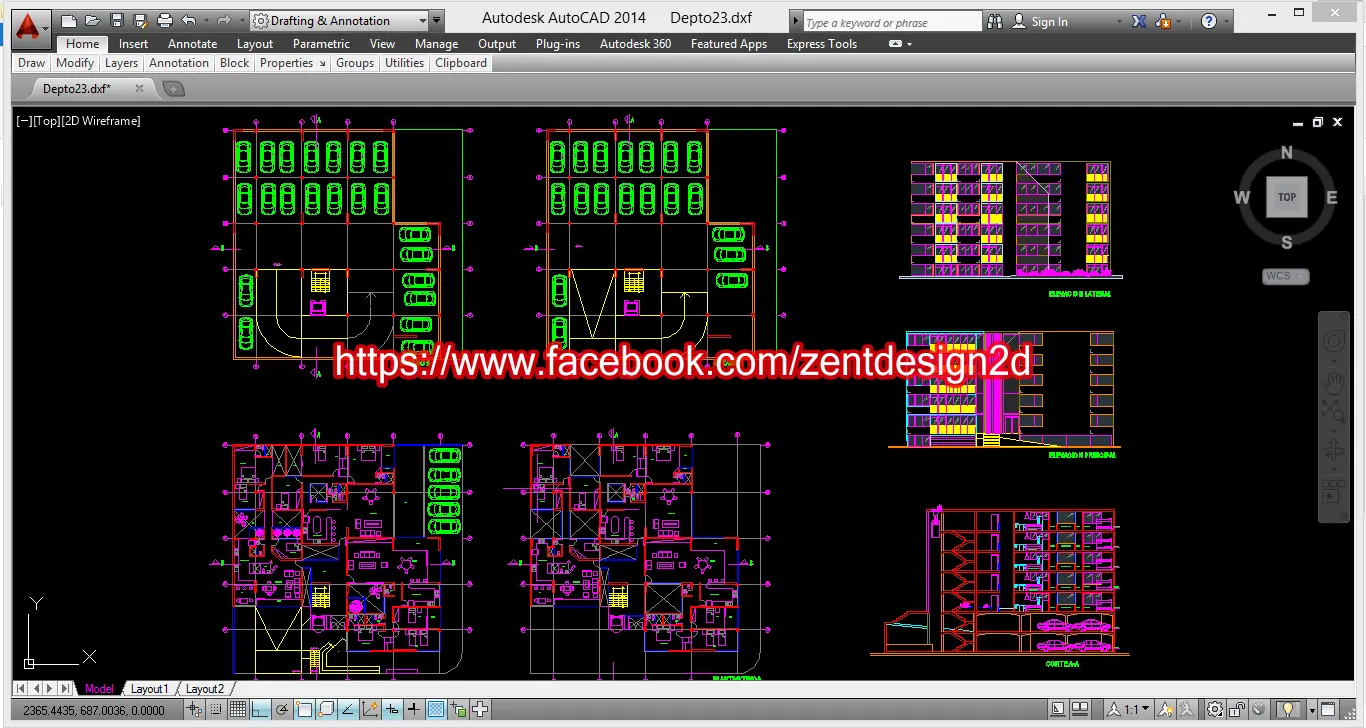Click the navigation bar steering wheel icon

click(1334, 343)
